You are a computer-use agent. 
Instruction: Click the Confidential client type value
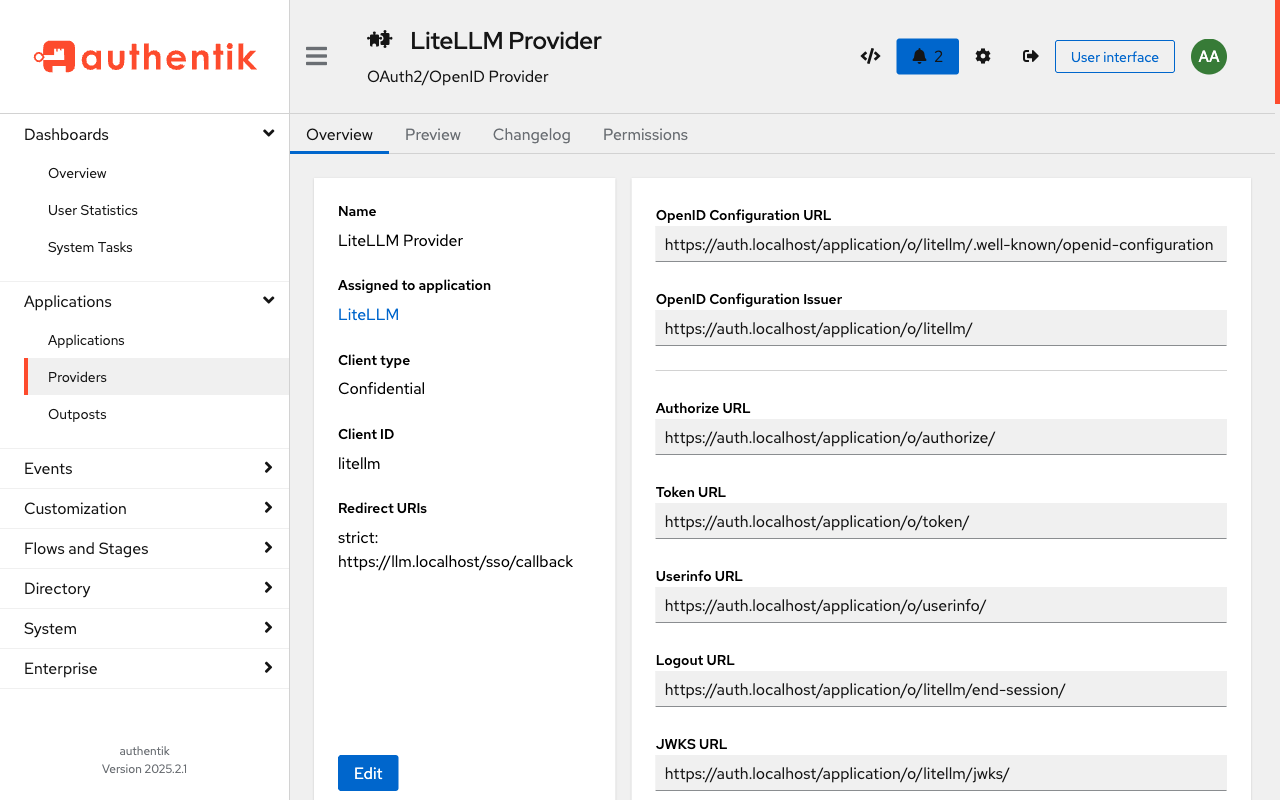pyautogui.click(x=381, y=388)
